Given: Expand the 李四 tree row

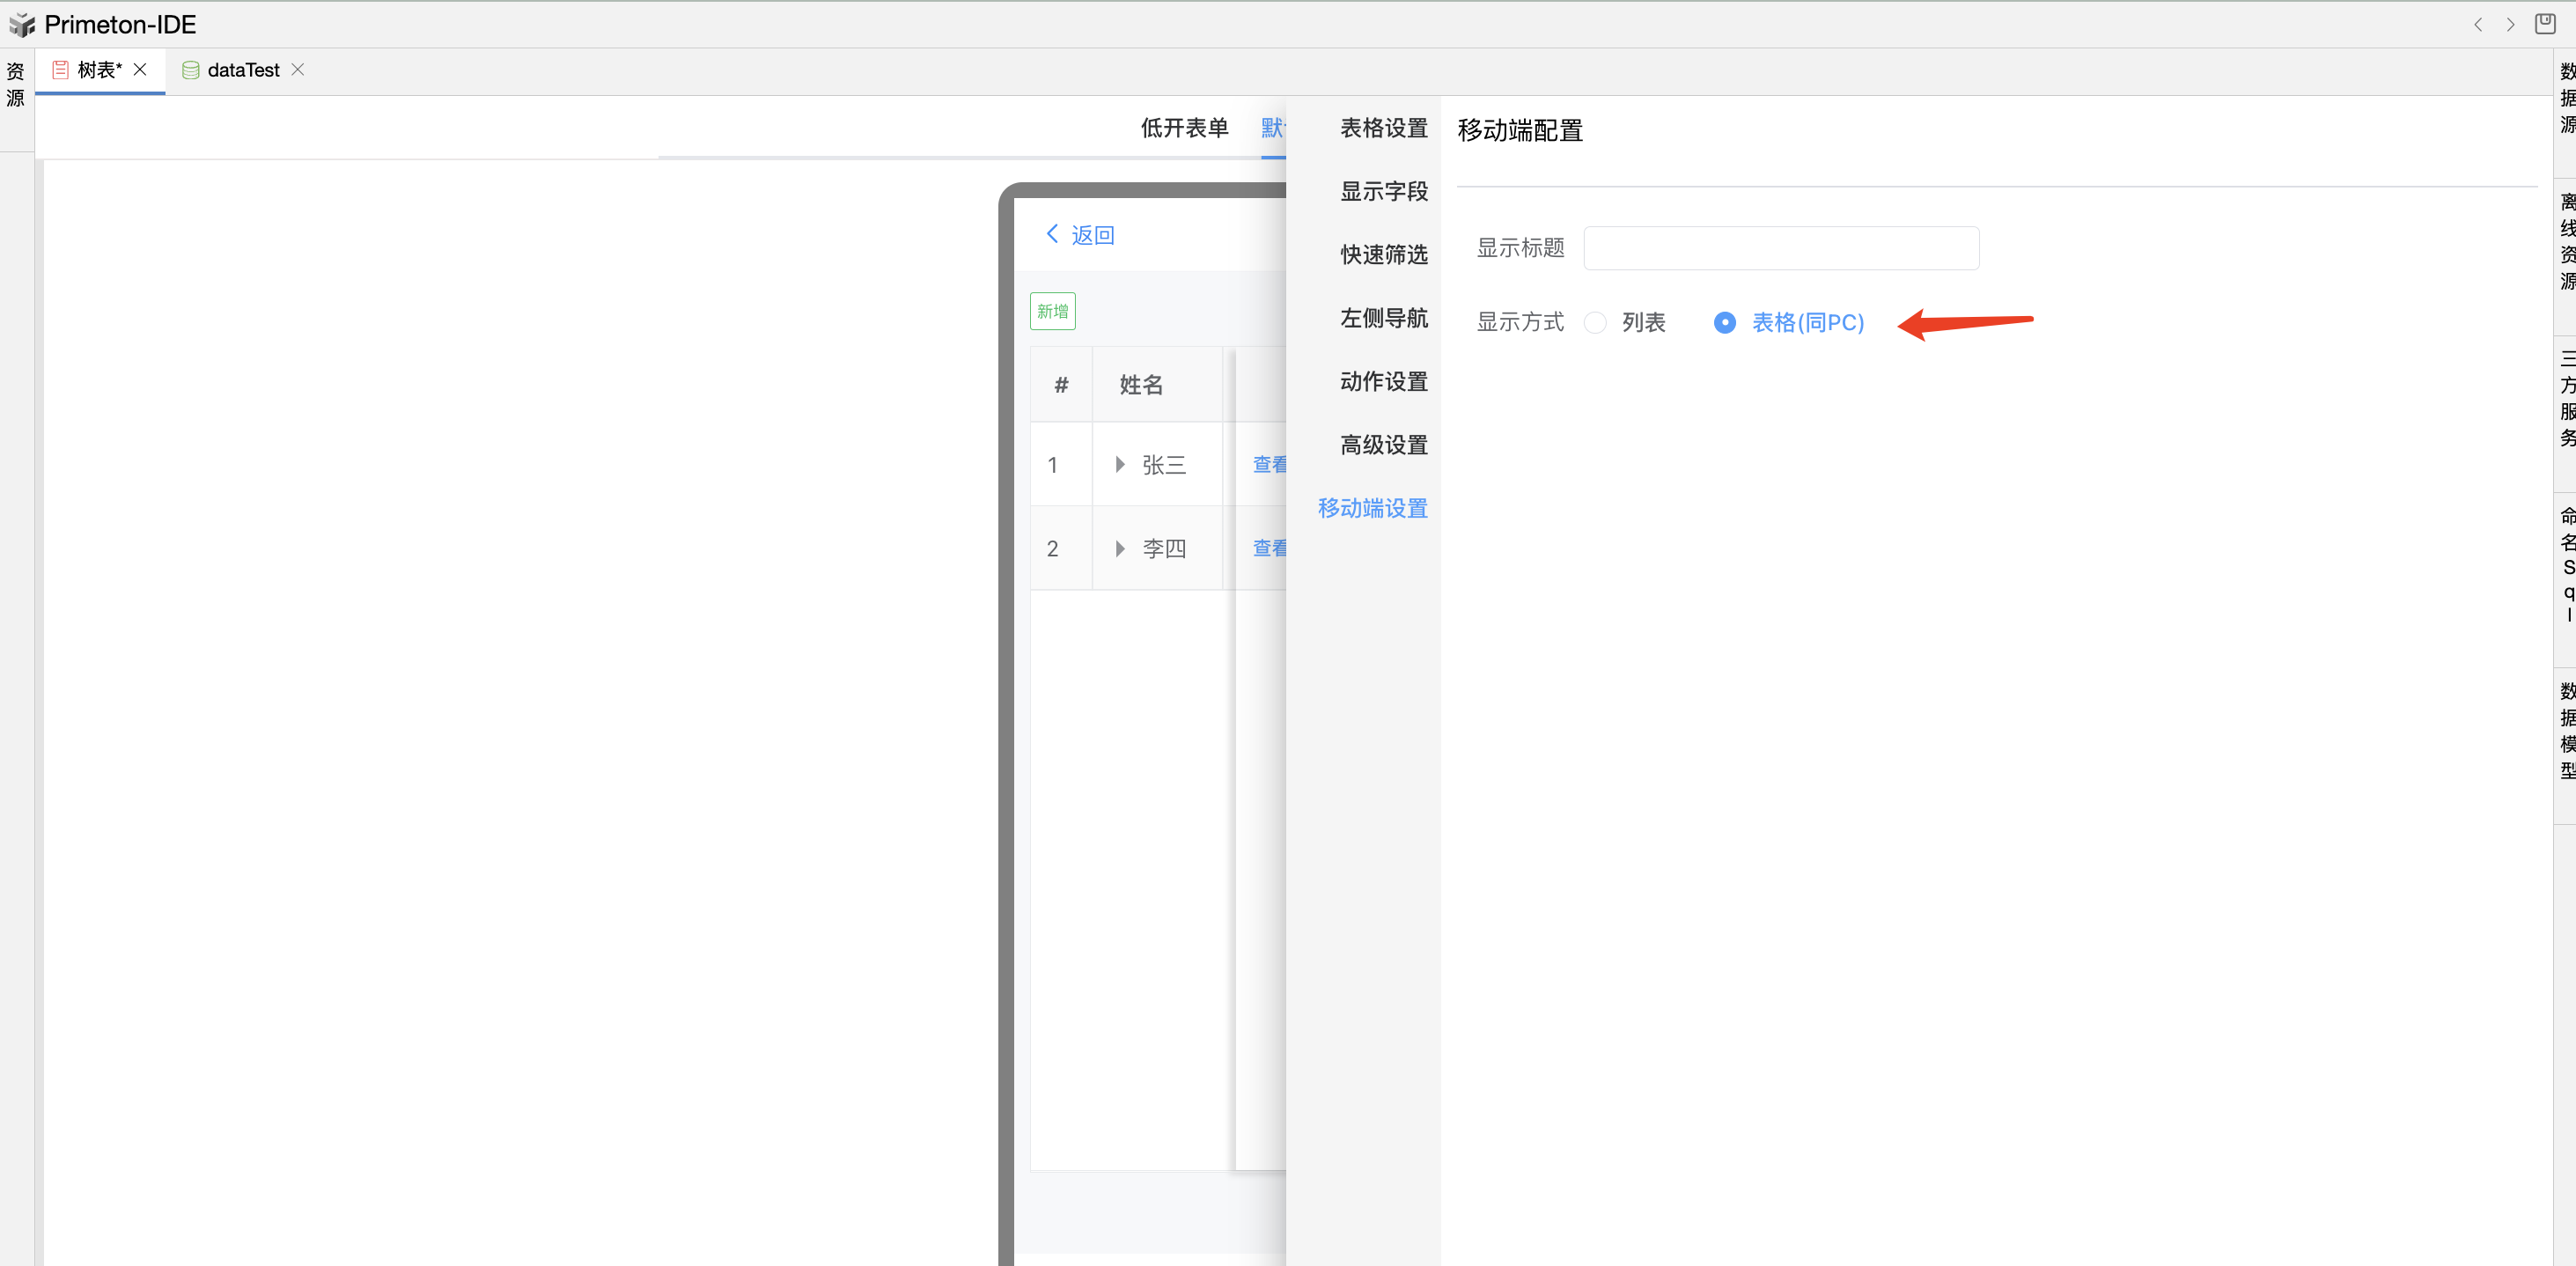Looking at the screenshot, I should click(1120, 548).
